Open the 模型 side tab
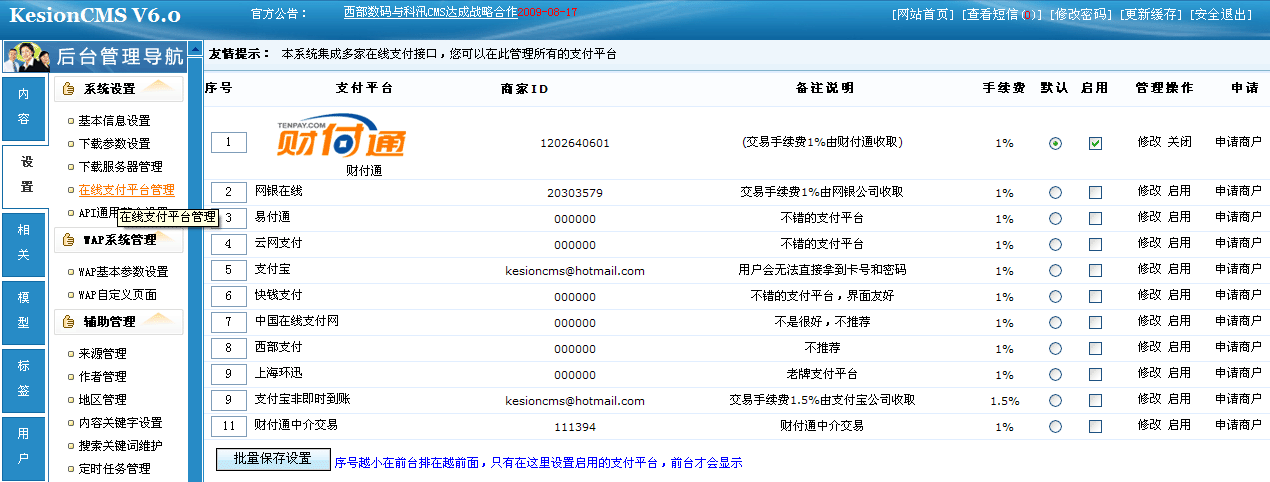The height and width of the screenshot is (482, 1270). click(x=24, y=311)
